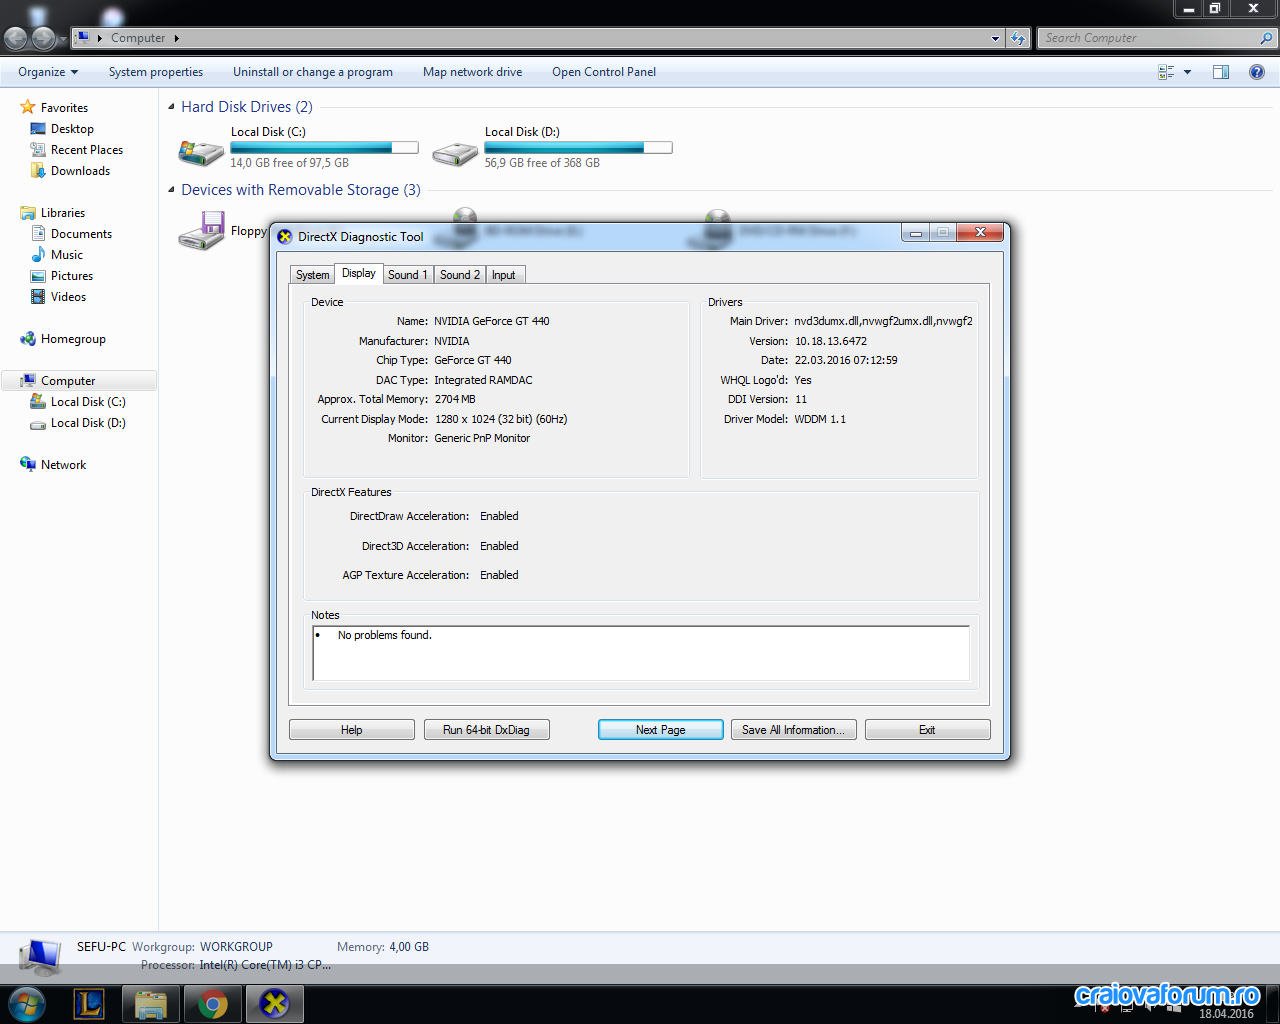Click the Computer breadcrumb dropdown arrow
Screen dimensions: 1280x1024
(177, 38)
